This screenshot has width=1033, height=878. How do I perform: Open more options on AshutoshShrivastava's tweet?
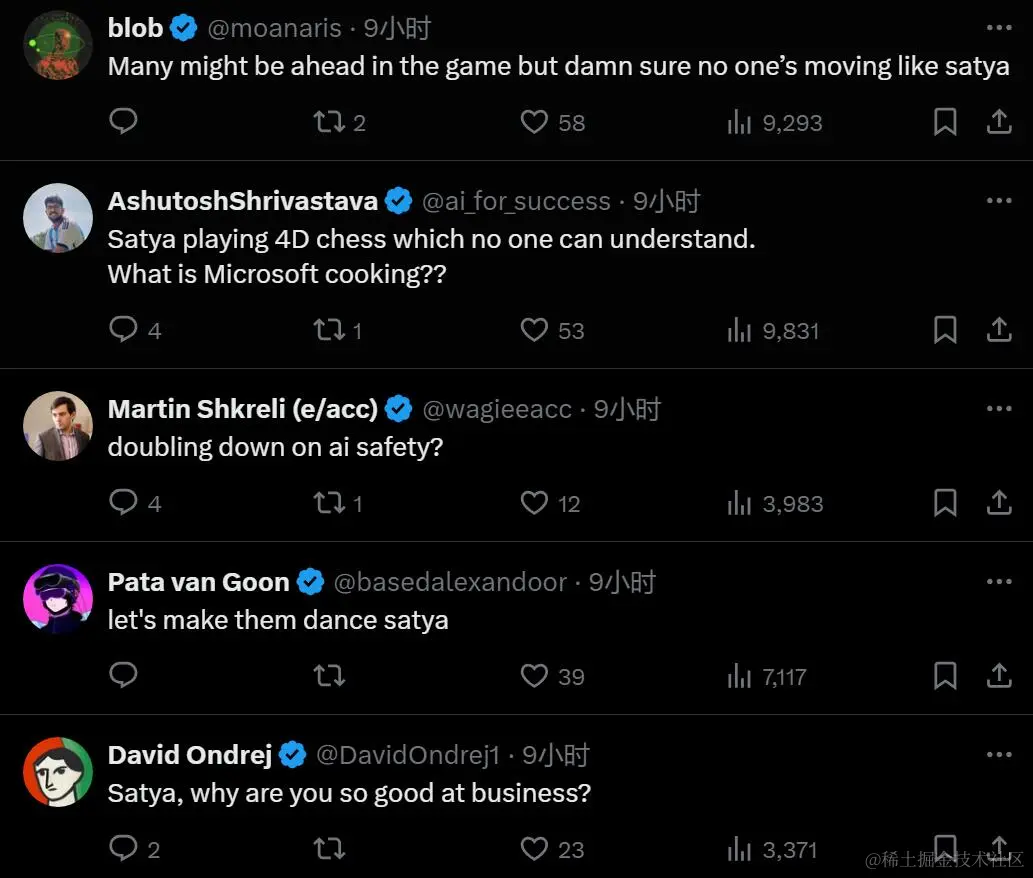click(x=999, y=201)
